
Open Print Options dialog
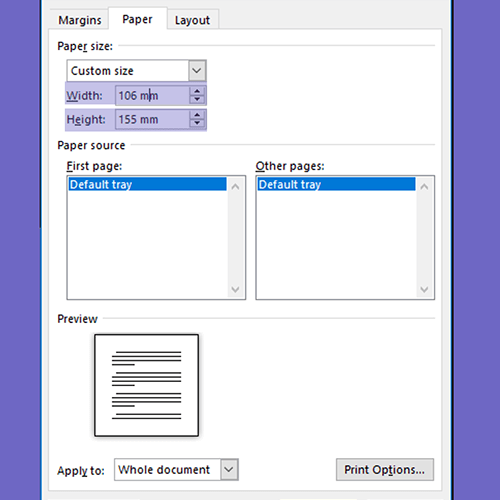(x=385, y=470)
